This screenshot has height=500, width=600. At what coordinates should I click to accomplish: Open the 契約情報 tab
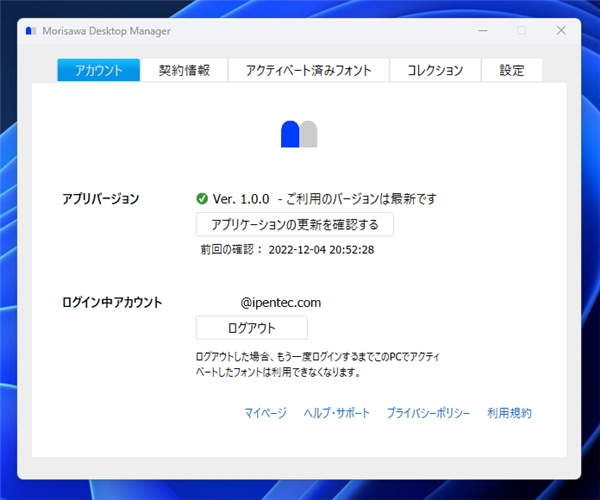[x=184, y=70]
